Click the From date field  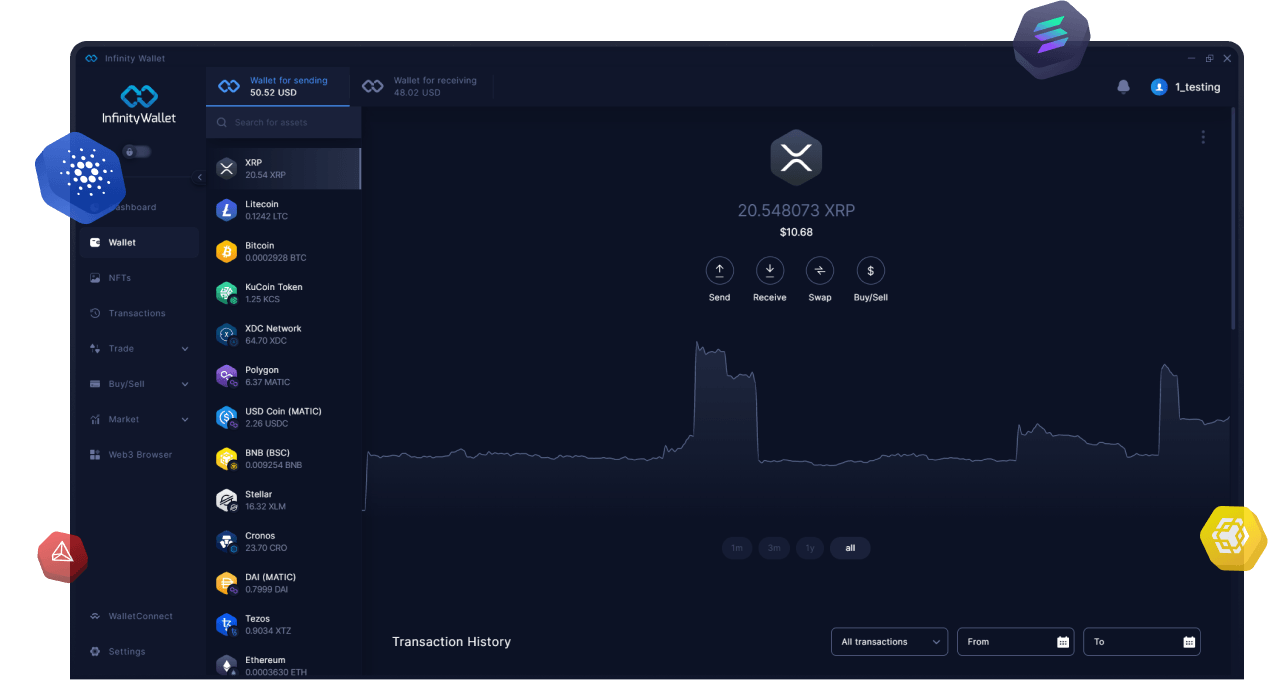point(1016,642)
